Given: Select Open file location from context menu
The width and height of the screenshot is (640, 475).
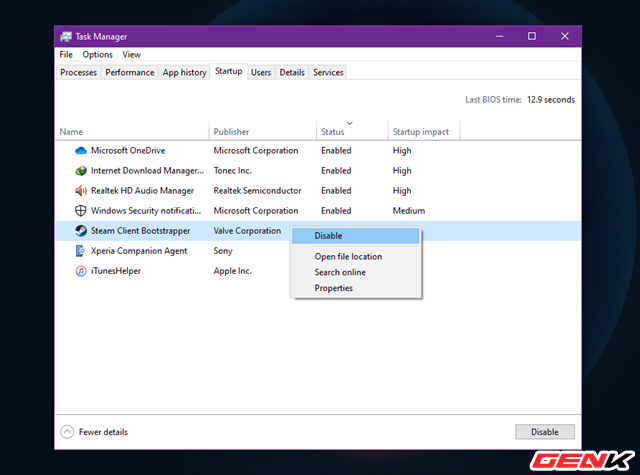Looking at the screenshot, I should pos(348,257).
